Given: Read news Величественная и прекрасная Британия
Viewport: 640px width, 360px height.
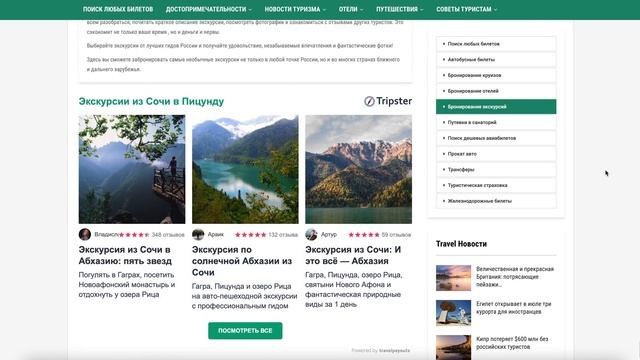Looking at the screenshot, I should click(x=515, y=277).
